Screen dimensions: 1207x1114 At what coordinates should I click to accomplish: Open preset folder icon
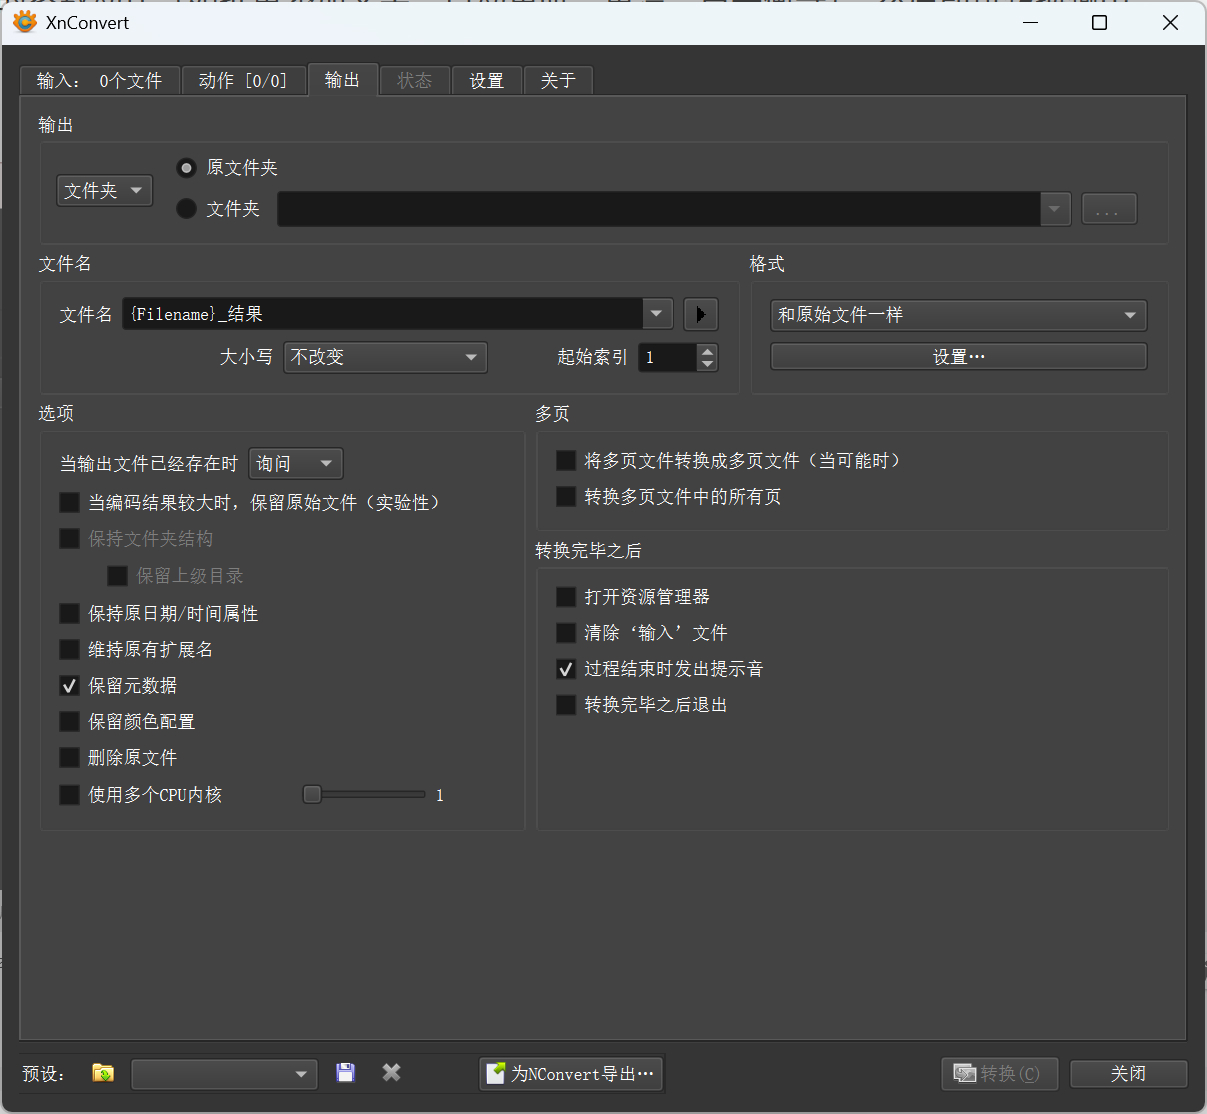tap(103, 1073)
